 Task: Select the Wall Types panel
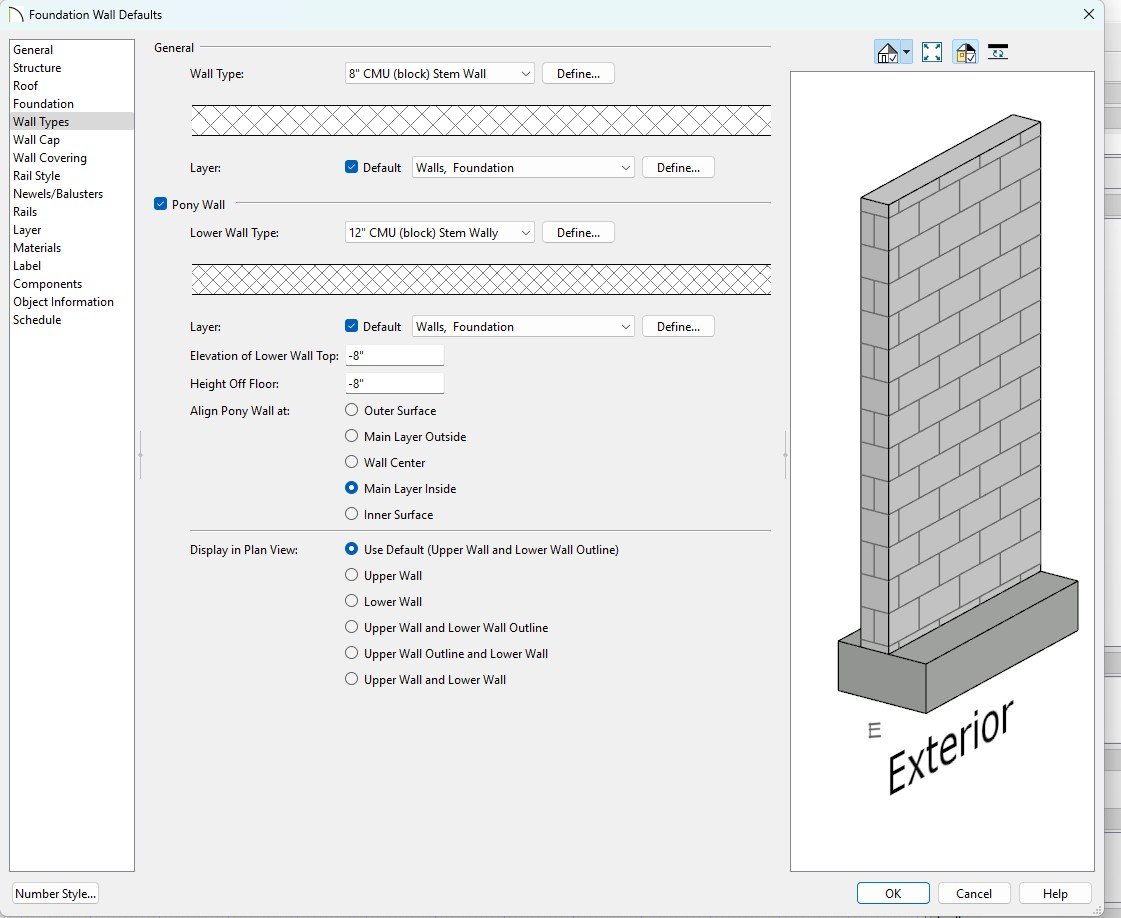pyautogui.click(x=41, y=122)
